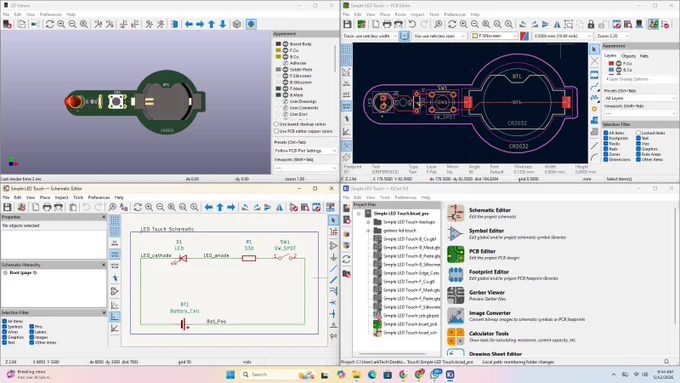Screen dimensions: 680x383
Task: Toggle Locked items in PCB selection filter
Action: pos(638,133)
